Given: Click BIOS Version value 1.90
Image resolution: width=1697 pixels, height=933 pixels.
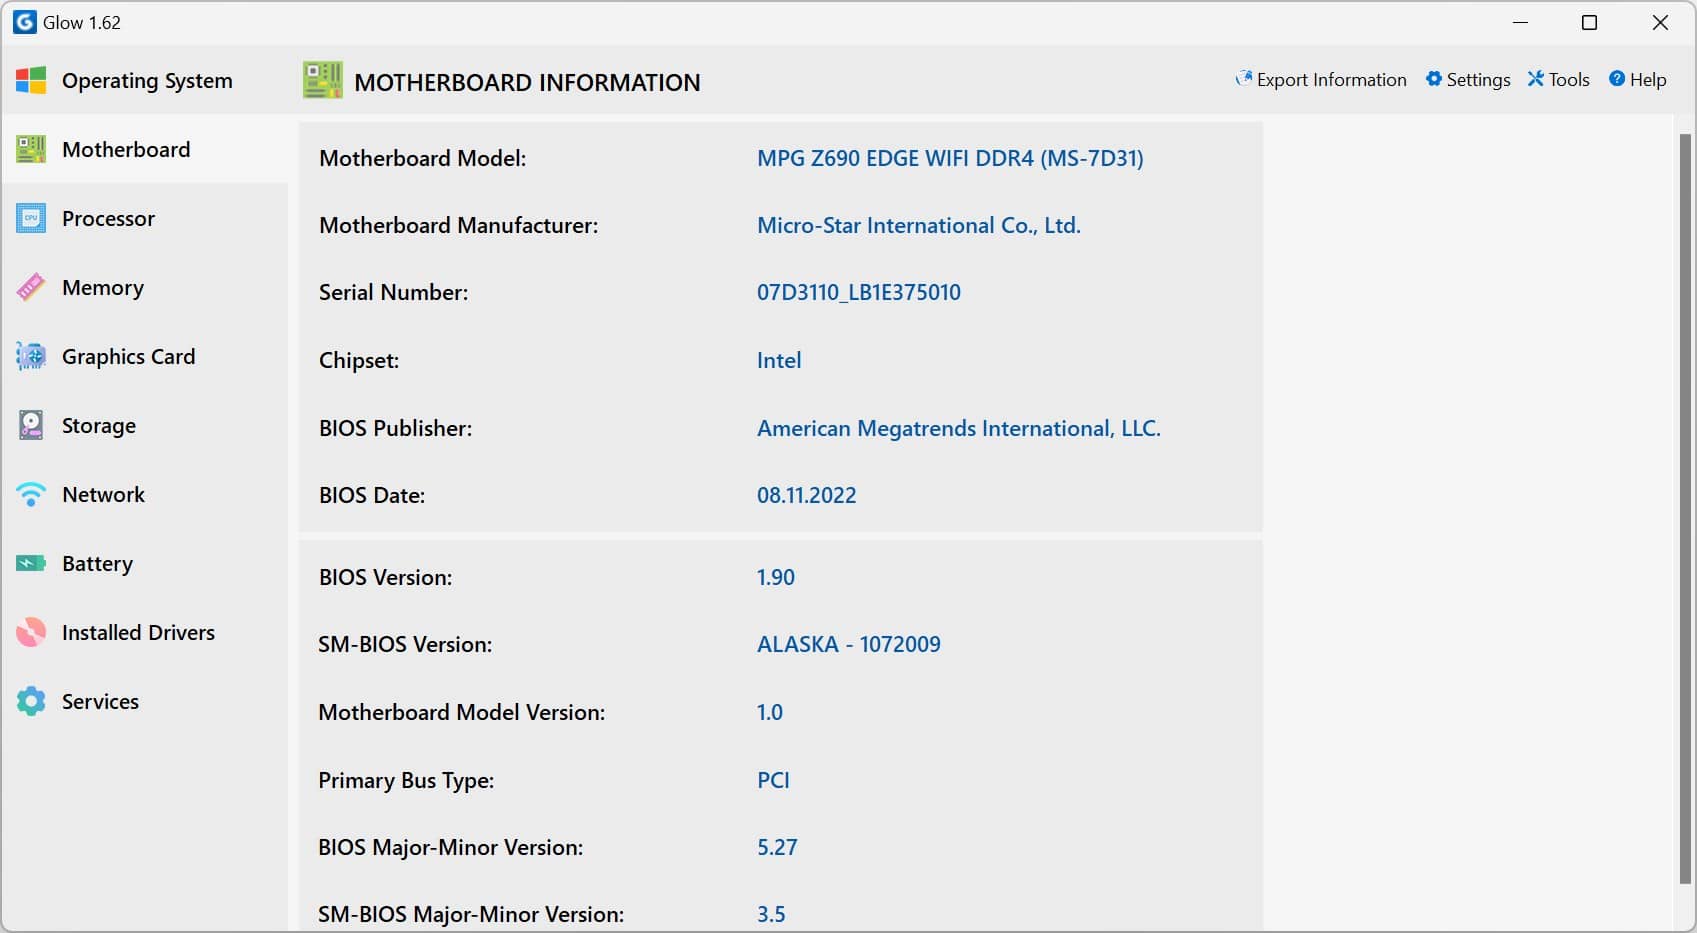Looking at the screenshot, I should [776, 577].
